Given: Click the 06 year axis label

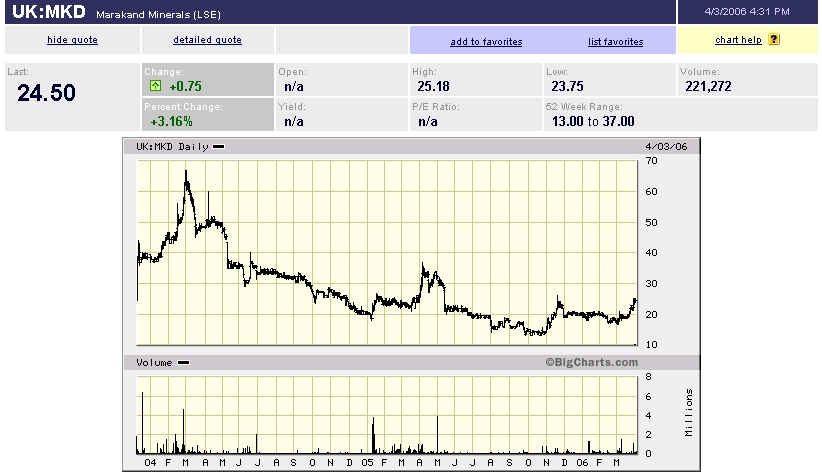Looking at the screenshot, I should coord(582,462).
